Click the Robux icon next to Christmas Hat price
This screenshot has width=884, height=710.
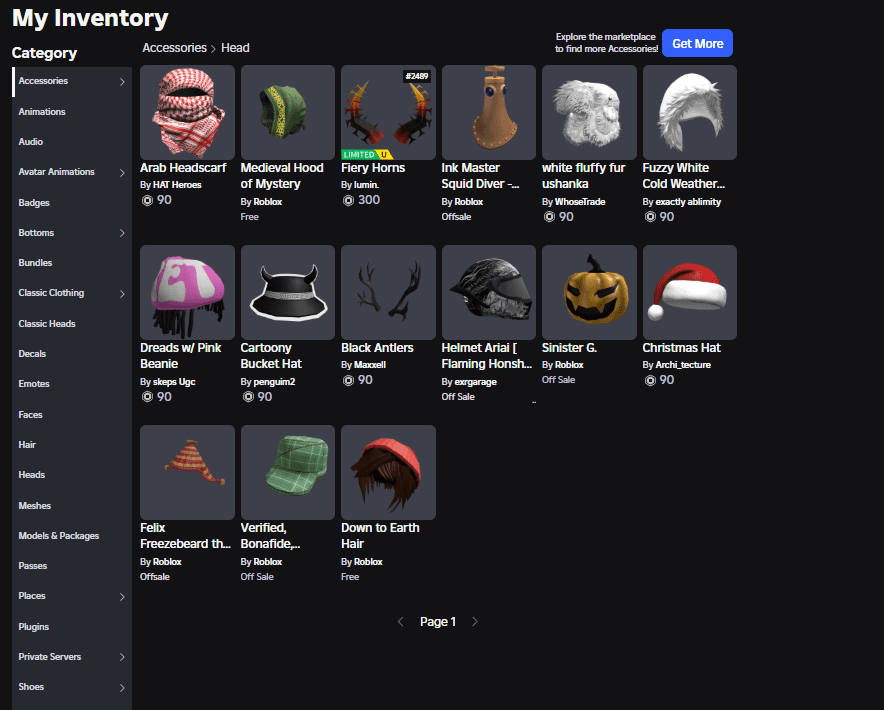pos(648,379)
